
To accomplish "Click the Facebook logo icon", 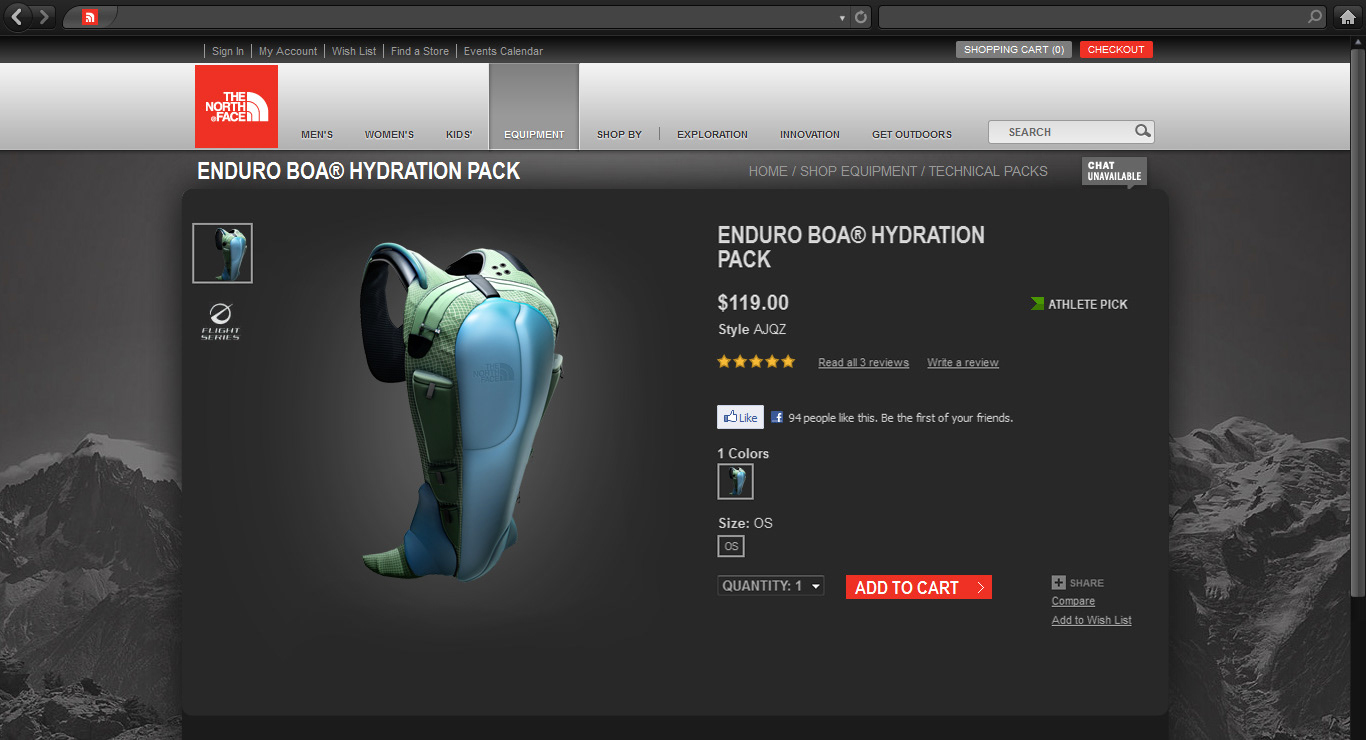I will click(x=777, y=417).
